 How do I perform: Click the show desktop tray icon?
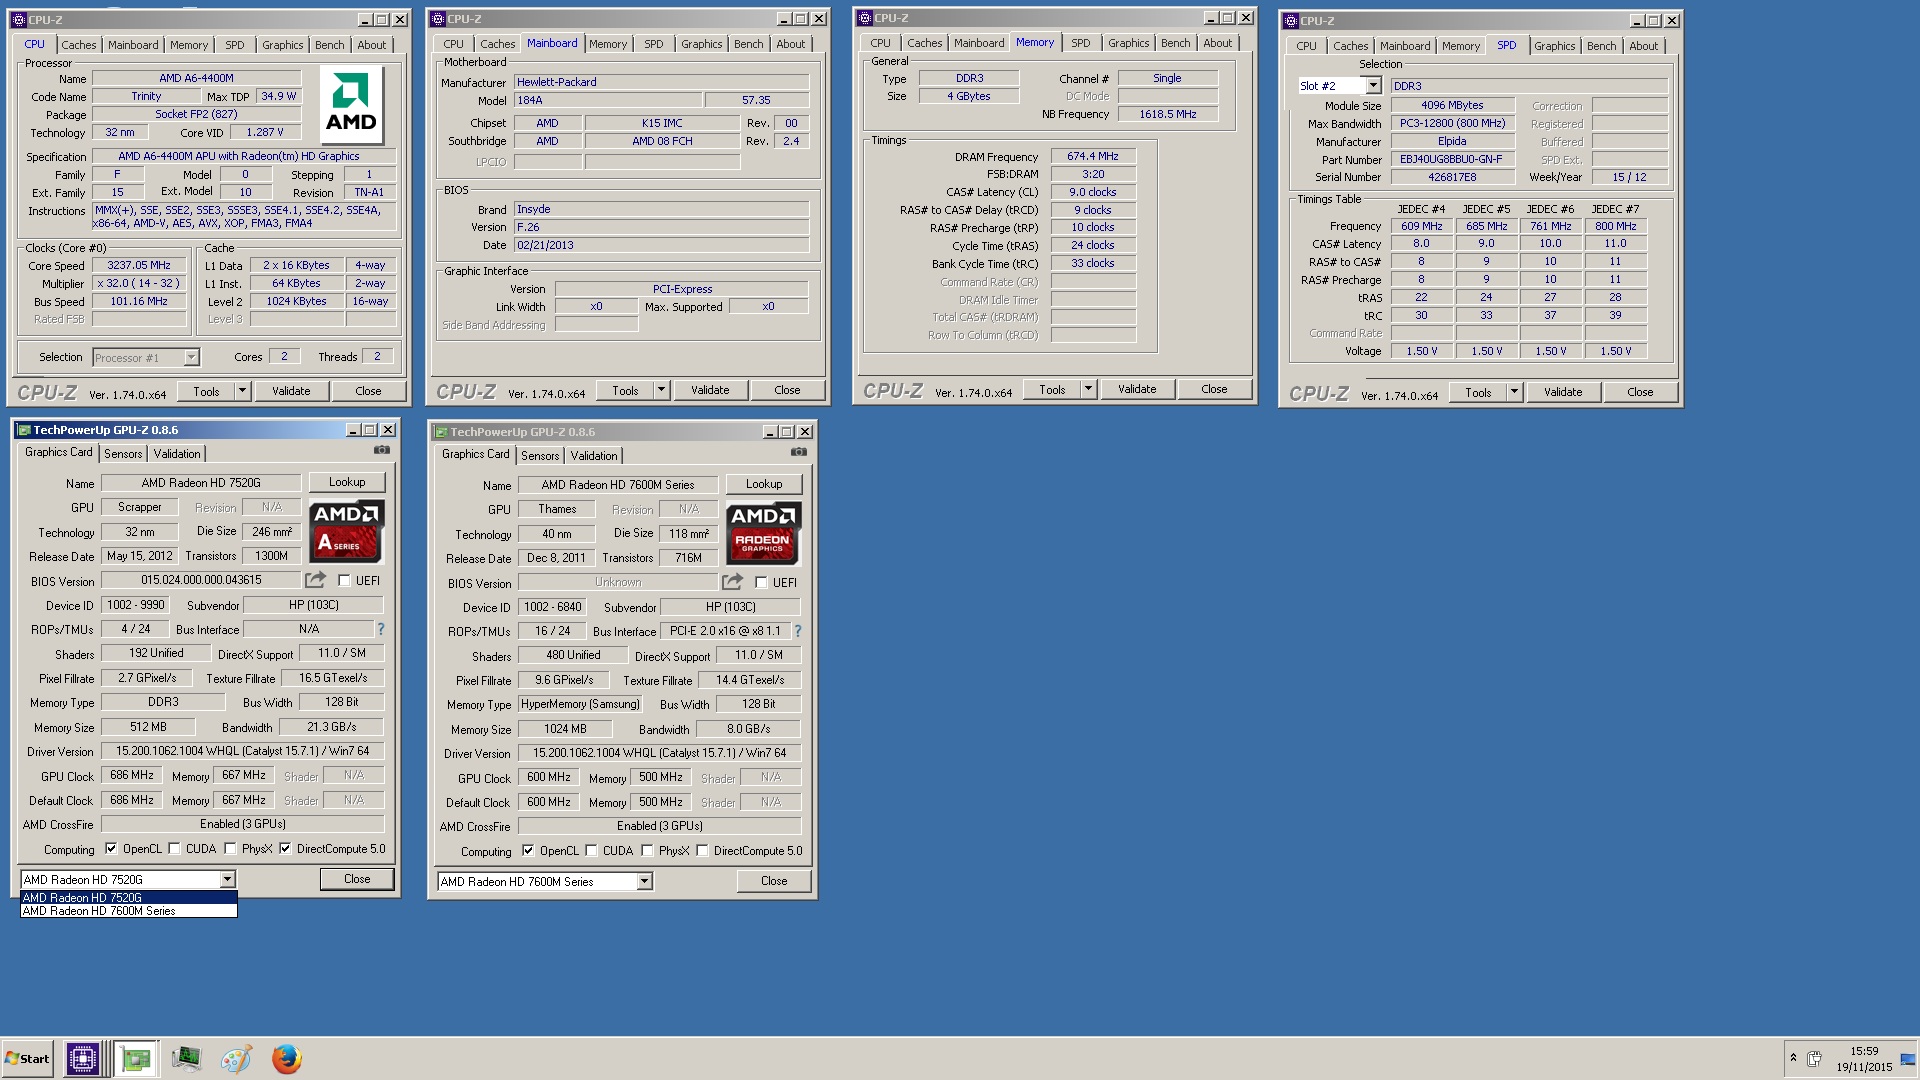pyautogui.click(x=1908, y=1058)
